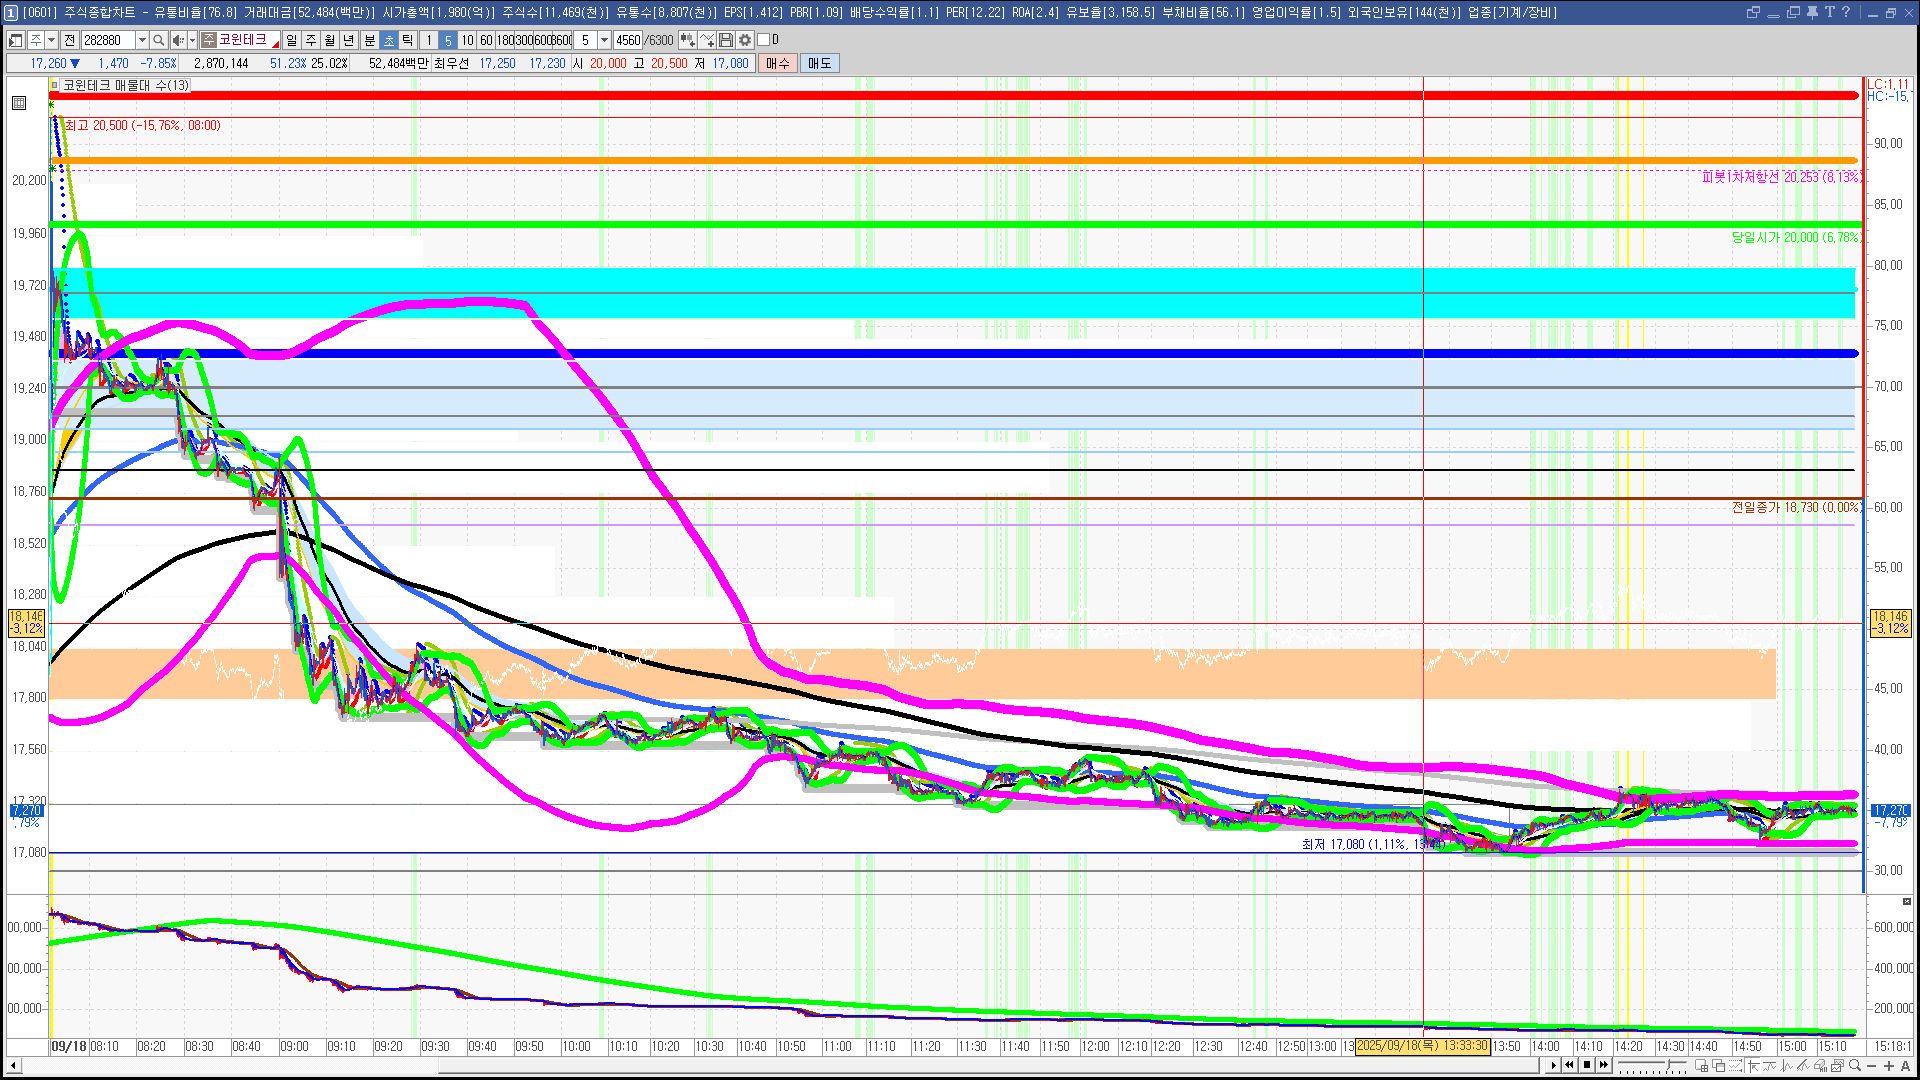Toggle the D checkbox in toolbar
The width and height of the screenshot is (1920, 1080).
[x=764, y=40]
